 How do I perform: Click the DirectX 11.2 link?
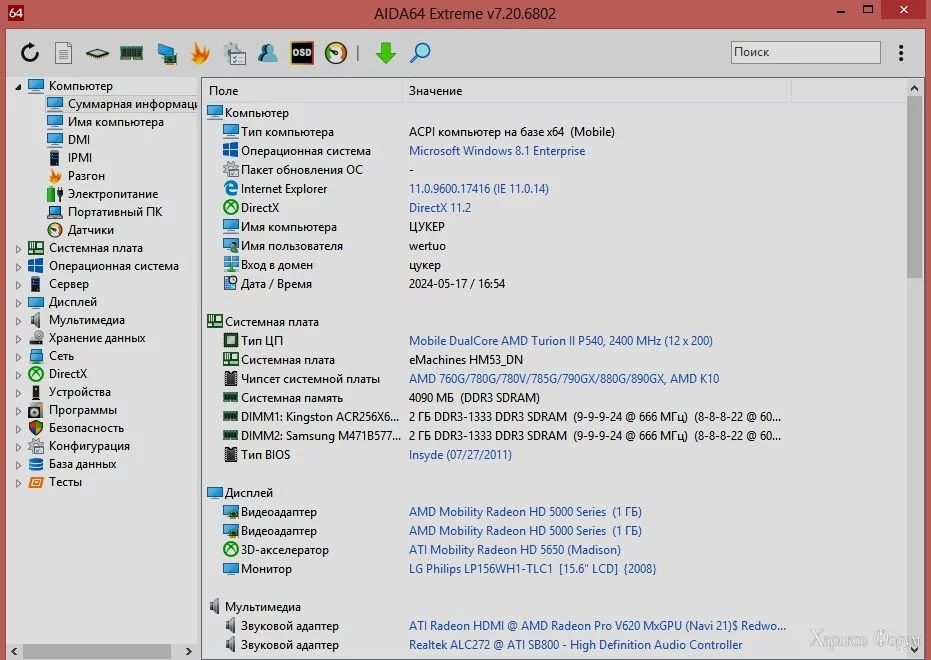(x=439, y=208)
